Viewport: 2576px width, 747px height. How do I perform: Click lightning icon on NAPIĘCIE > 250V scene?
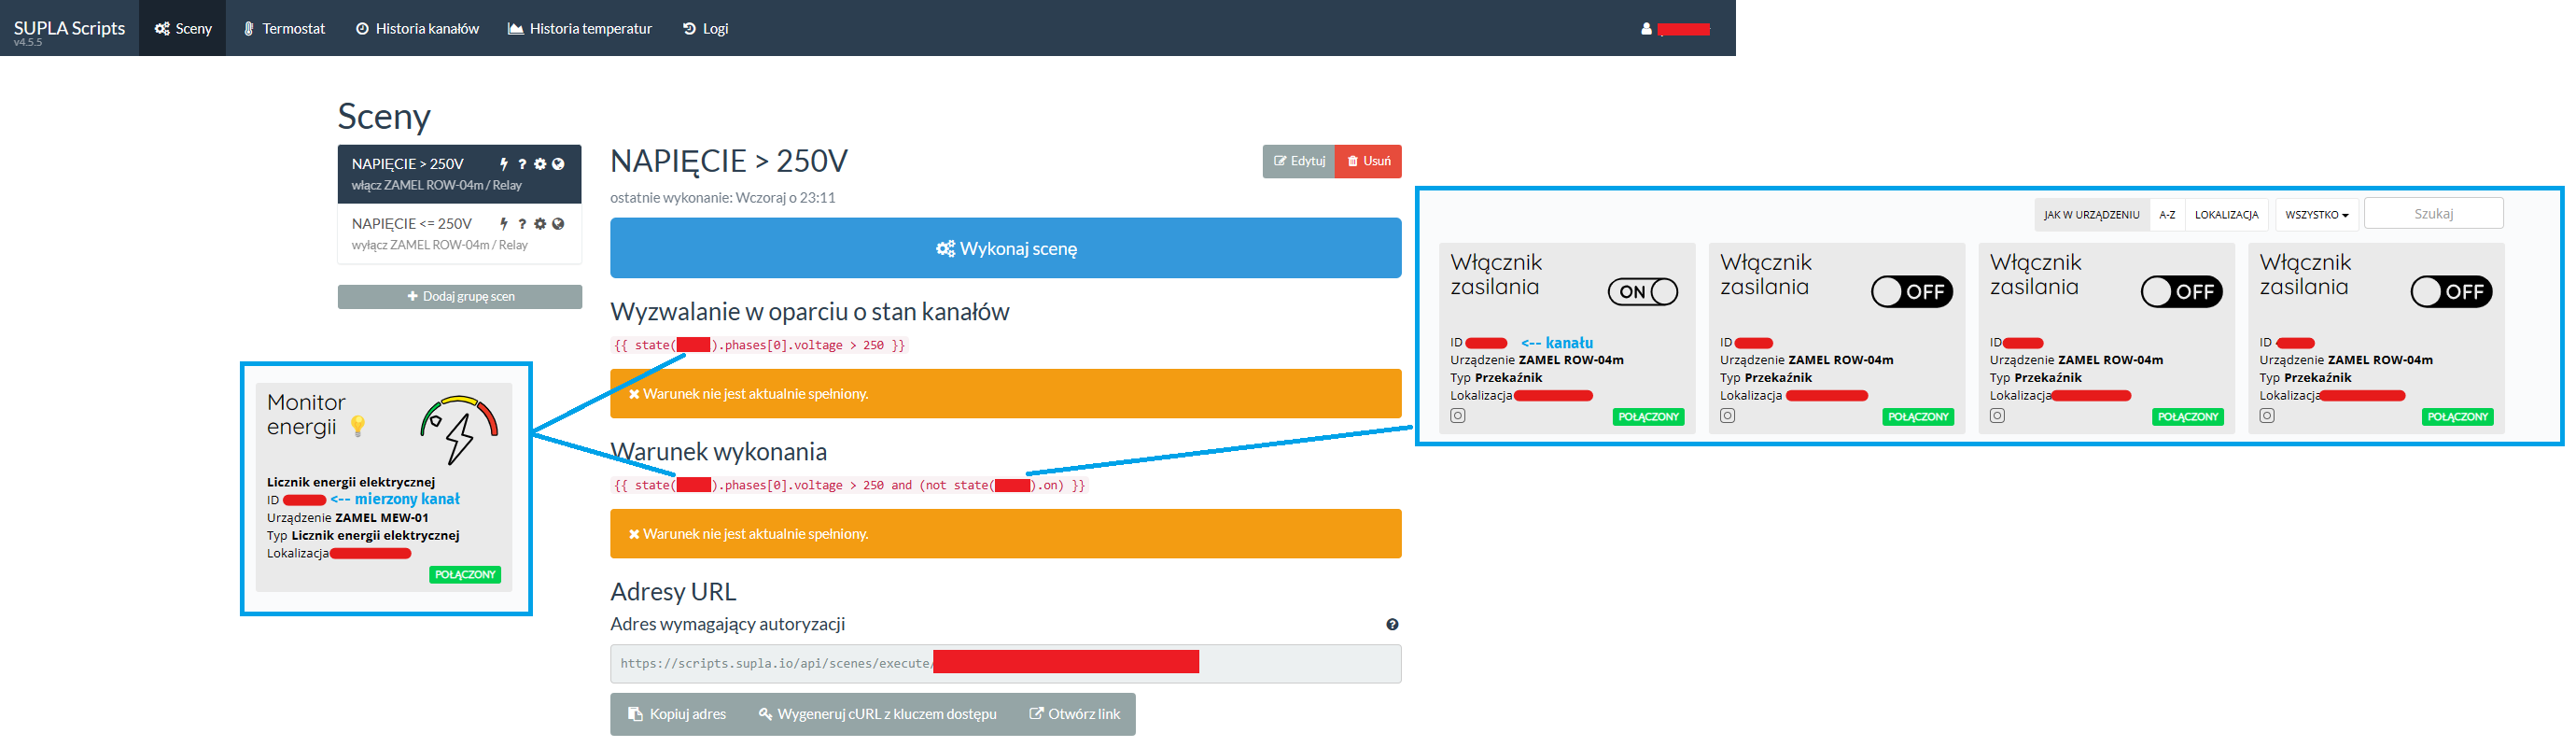tap(504, 164)
